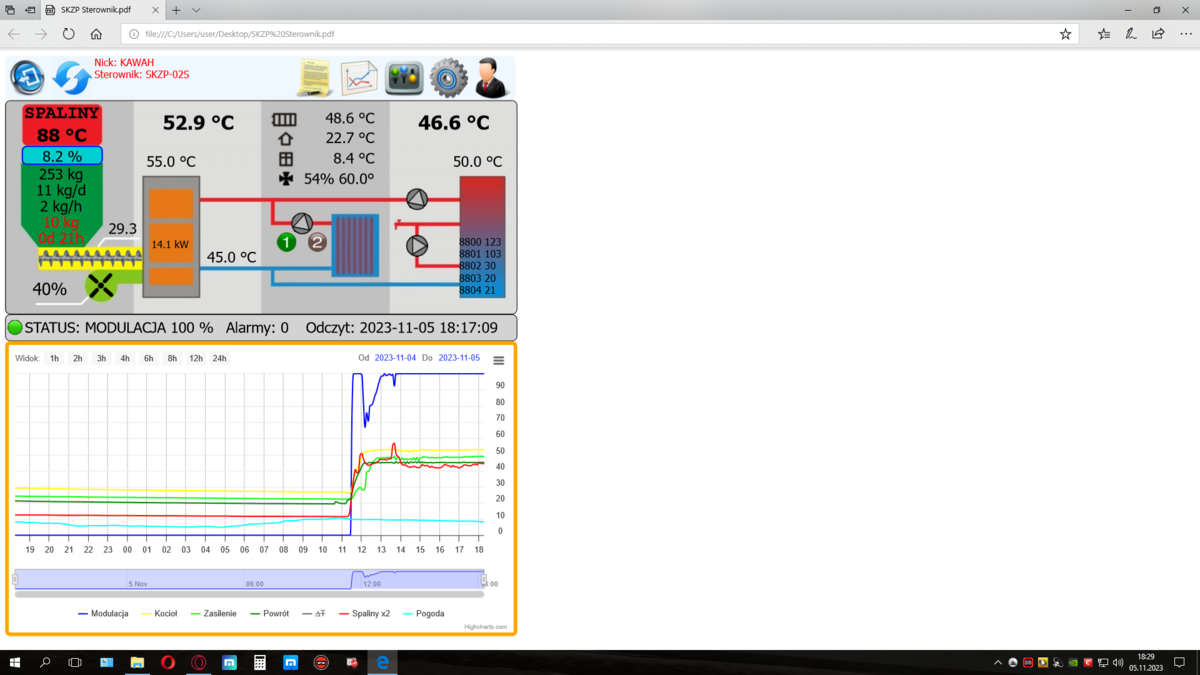Click the blue refresh arrows icon
The image size is (1200, 675).
click(x=71, y=77)
